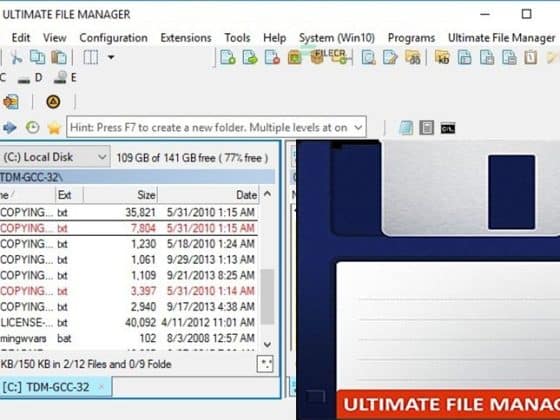Select the LICENSE file sized 40,092
This screenshot has width=560, height=420.
coord(129,322)
